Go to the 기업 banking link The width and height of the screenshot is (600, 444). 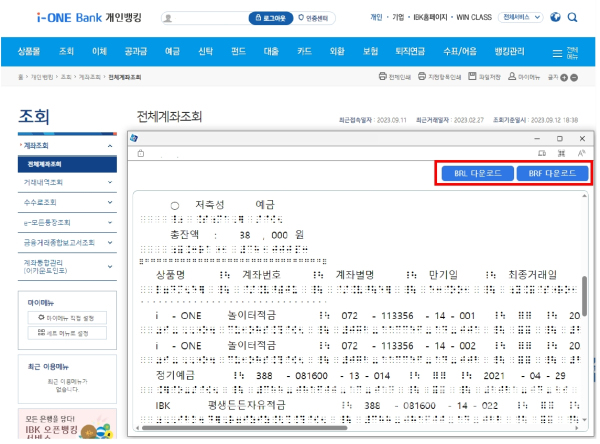click(x=398, y=17)
